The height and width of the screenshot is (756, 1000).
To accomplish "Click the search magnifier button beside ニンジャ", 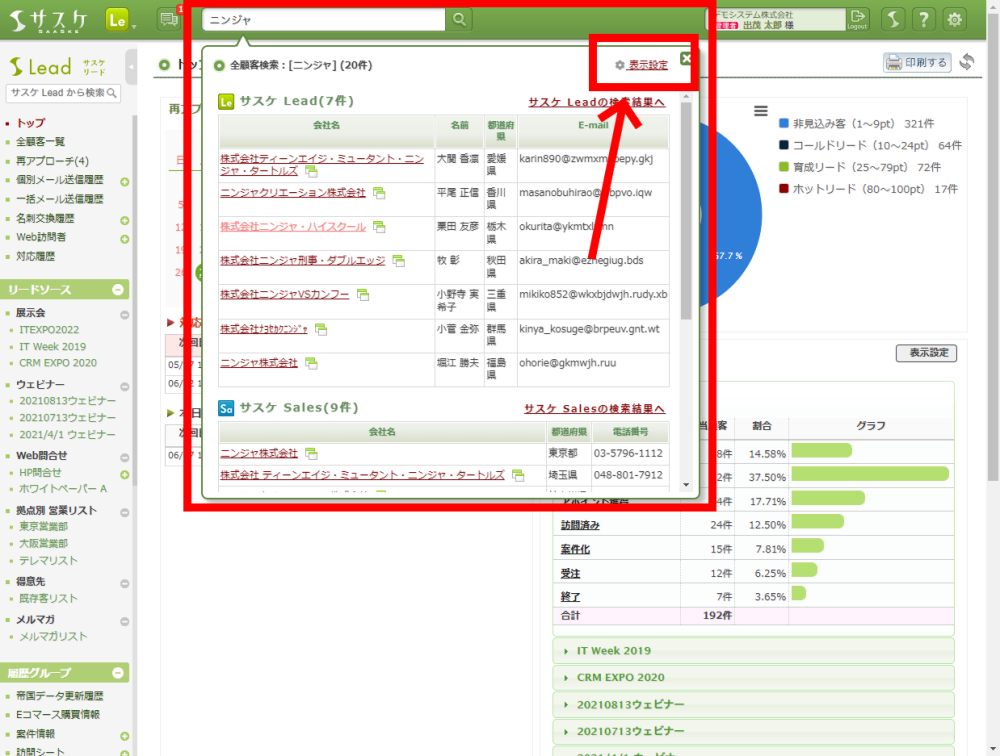I will click(458, 19).
